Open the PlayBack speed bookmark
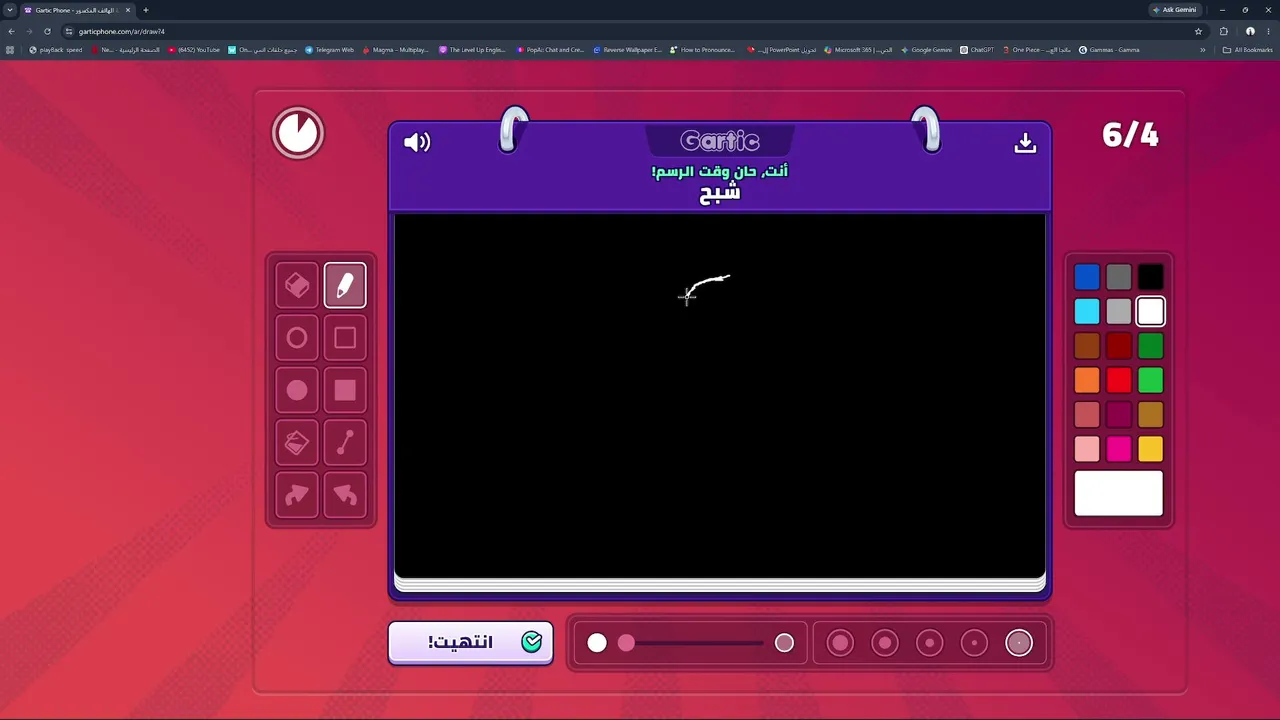Image resolution: width=1280 pixels, height=720 pixels. [x=56, y=50]
